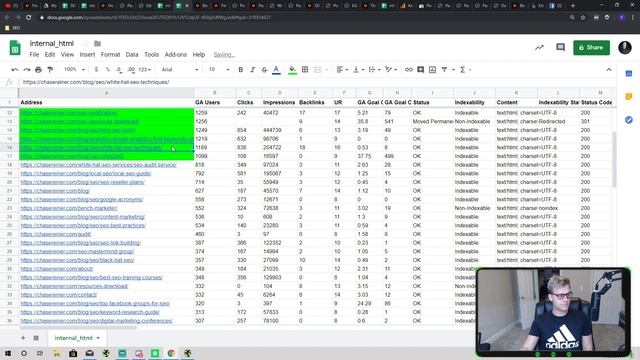Open the Add-ons menu
Screen dimensions: 640x360
pos(176,55)
